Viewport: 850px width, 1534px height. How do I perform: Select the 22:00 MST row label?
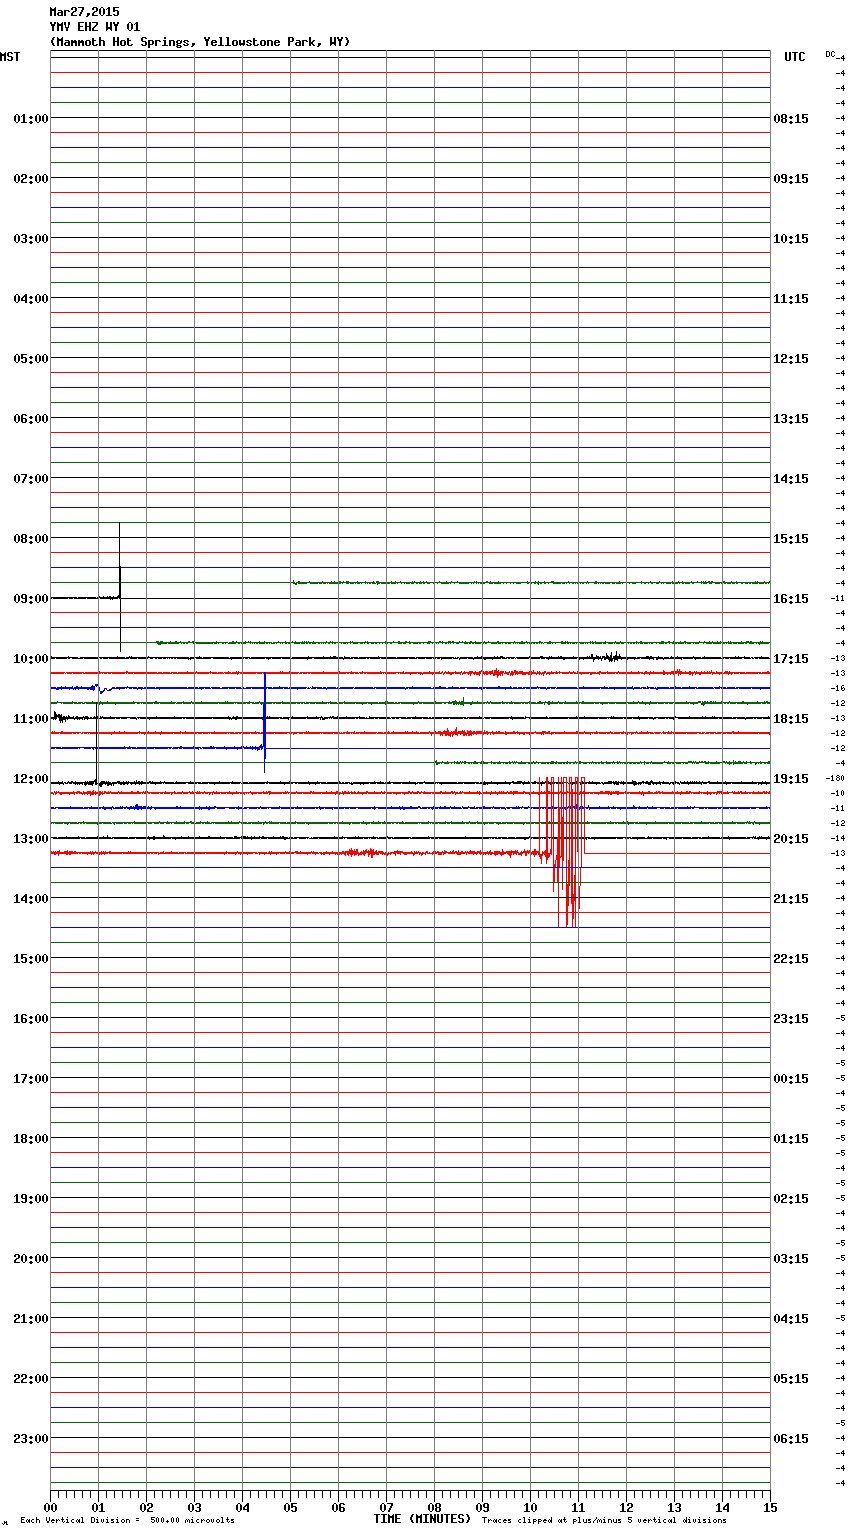pos(31,1379)
